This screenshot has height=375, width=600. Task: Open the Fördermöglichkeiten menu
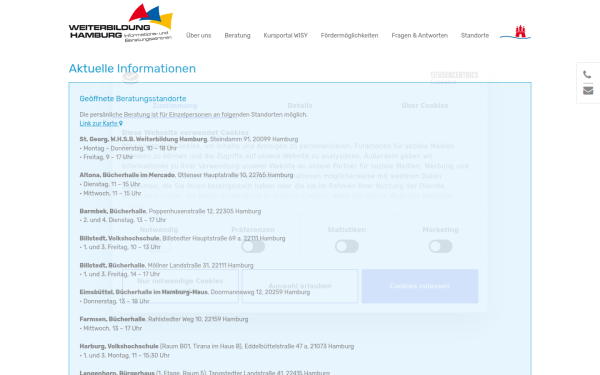(x=349, y=35)
